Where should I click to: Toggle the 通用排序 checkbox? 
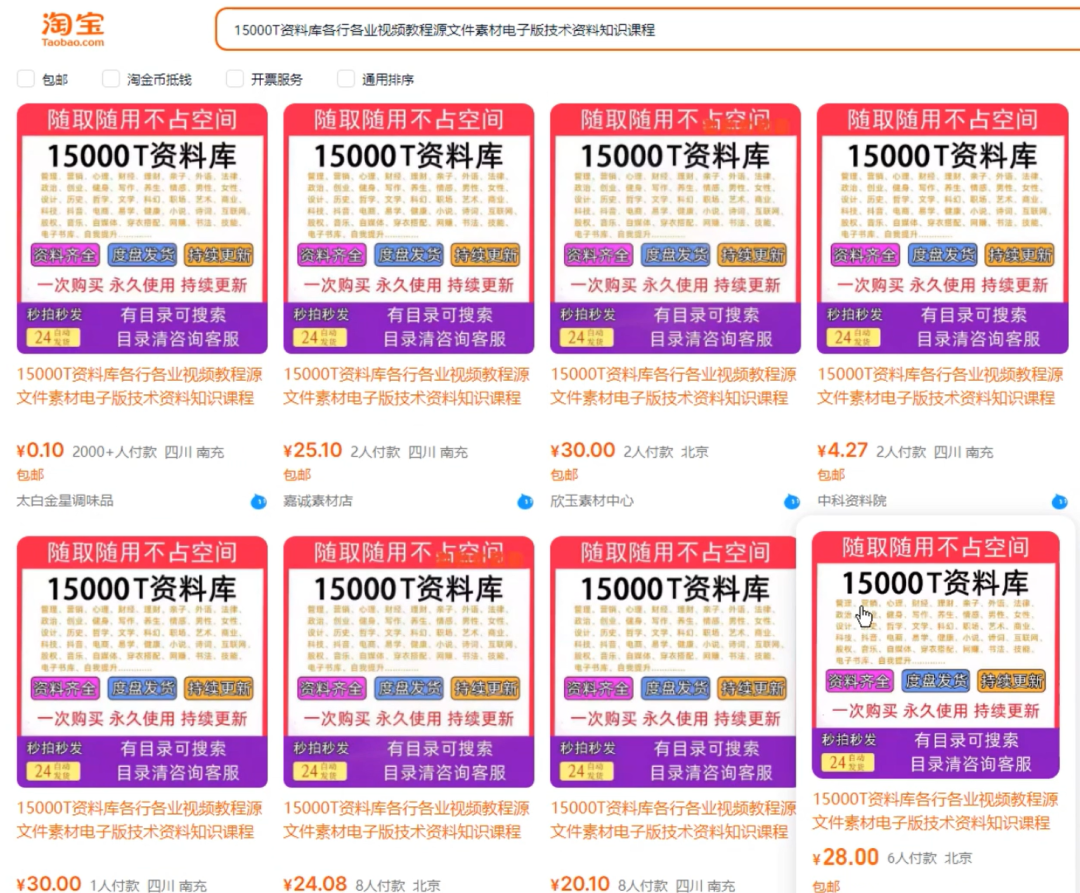click(x=346, y=78)
